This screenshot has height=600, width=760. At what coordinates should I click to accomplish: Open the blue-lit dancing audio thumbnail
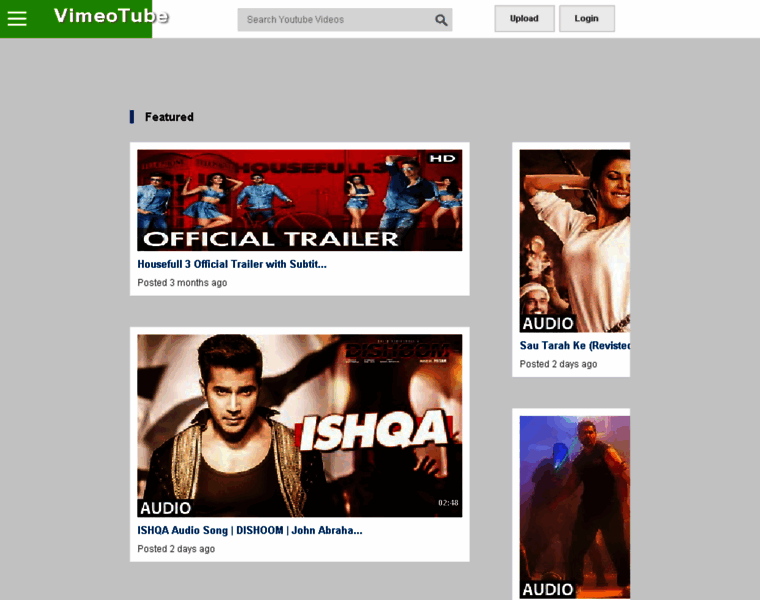pyautogui.click(x=575, y=507)
